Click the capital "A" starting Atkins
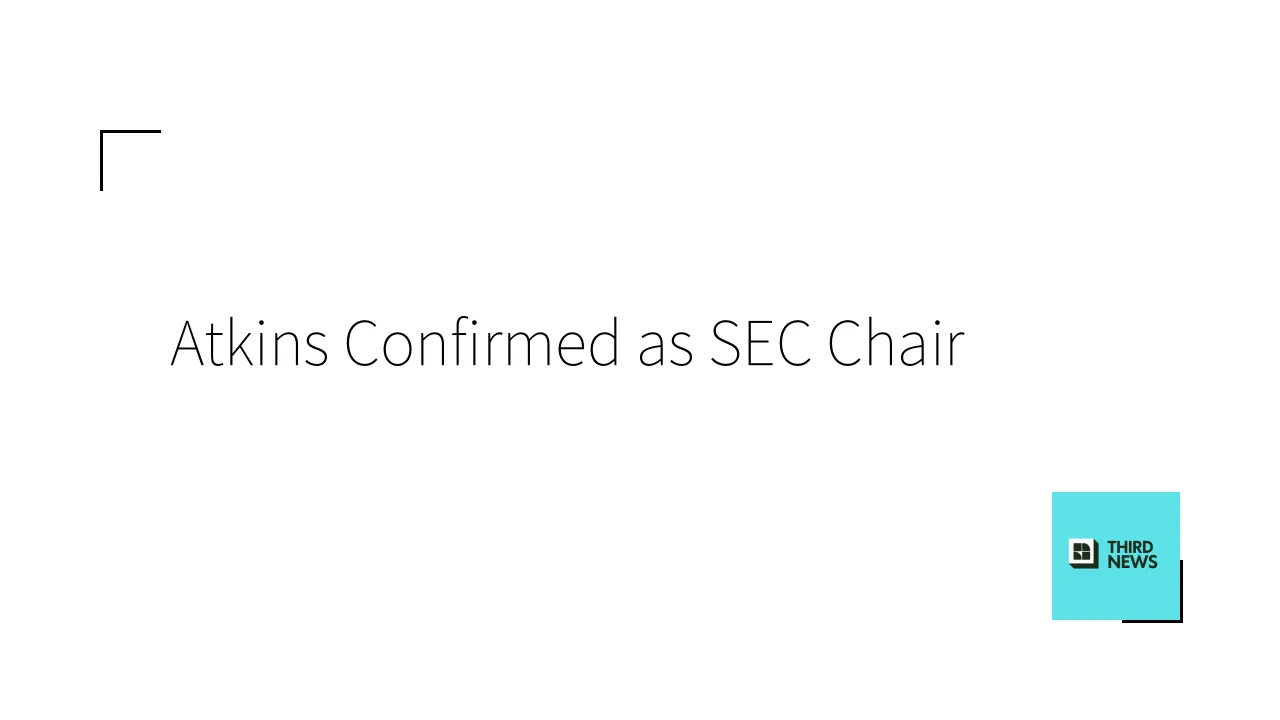This screenshot has height=720, width=1280. (x=187, y=343)
